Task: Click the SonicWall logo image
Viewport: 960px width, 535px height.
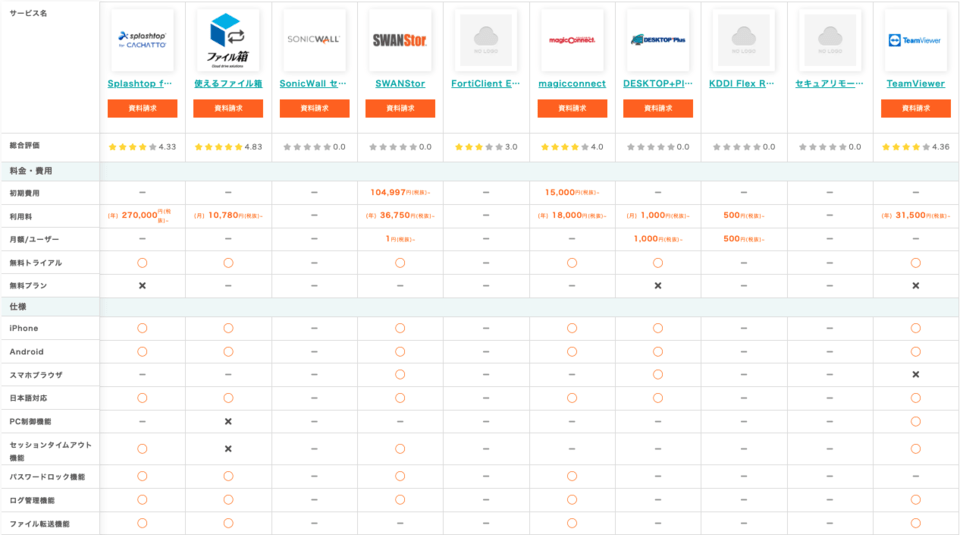Action: 314,40
